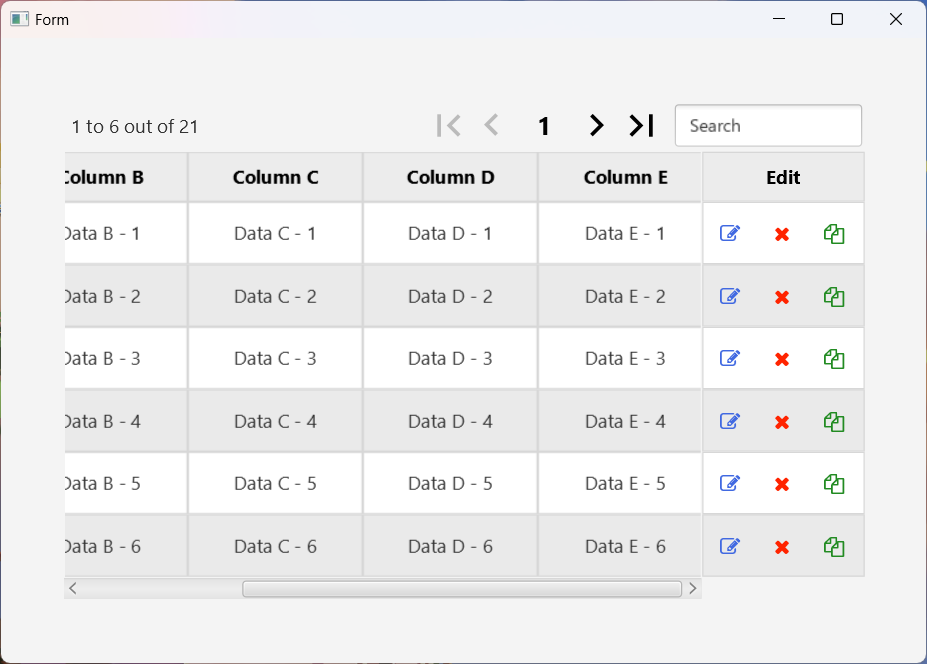This screenshot has width=927, height=664.
Task: Click the scroll right arrow
Action: 692,588
